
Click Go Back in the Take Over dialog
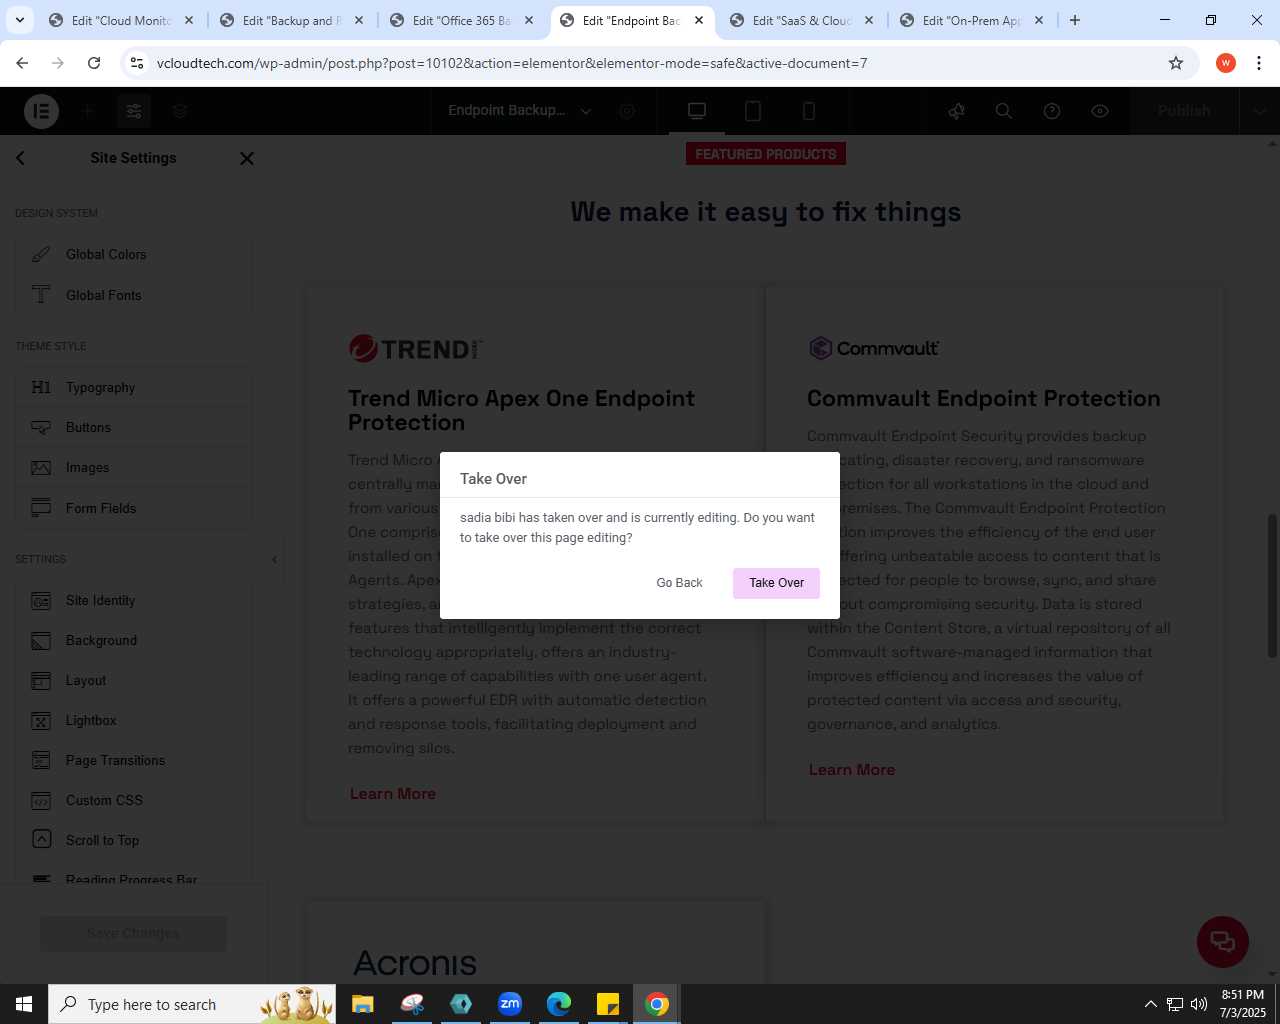click(x=679, y=583)
